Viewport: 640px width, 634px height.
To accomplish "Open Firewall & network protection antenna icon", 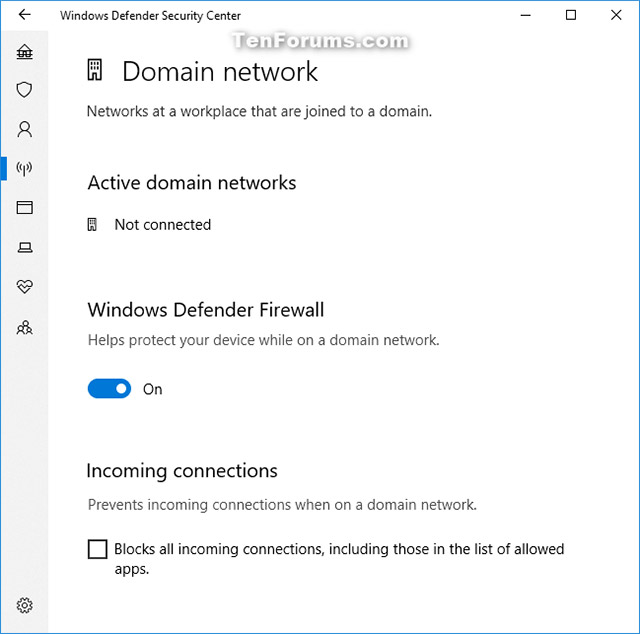I will (x=24, y=168).
